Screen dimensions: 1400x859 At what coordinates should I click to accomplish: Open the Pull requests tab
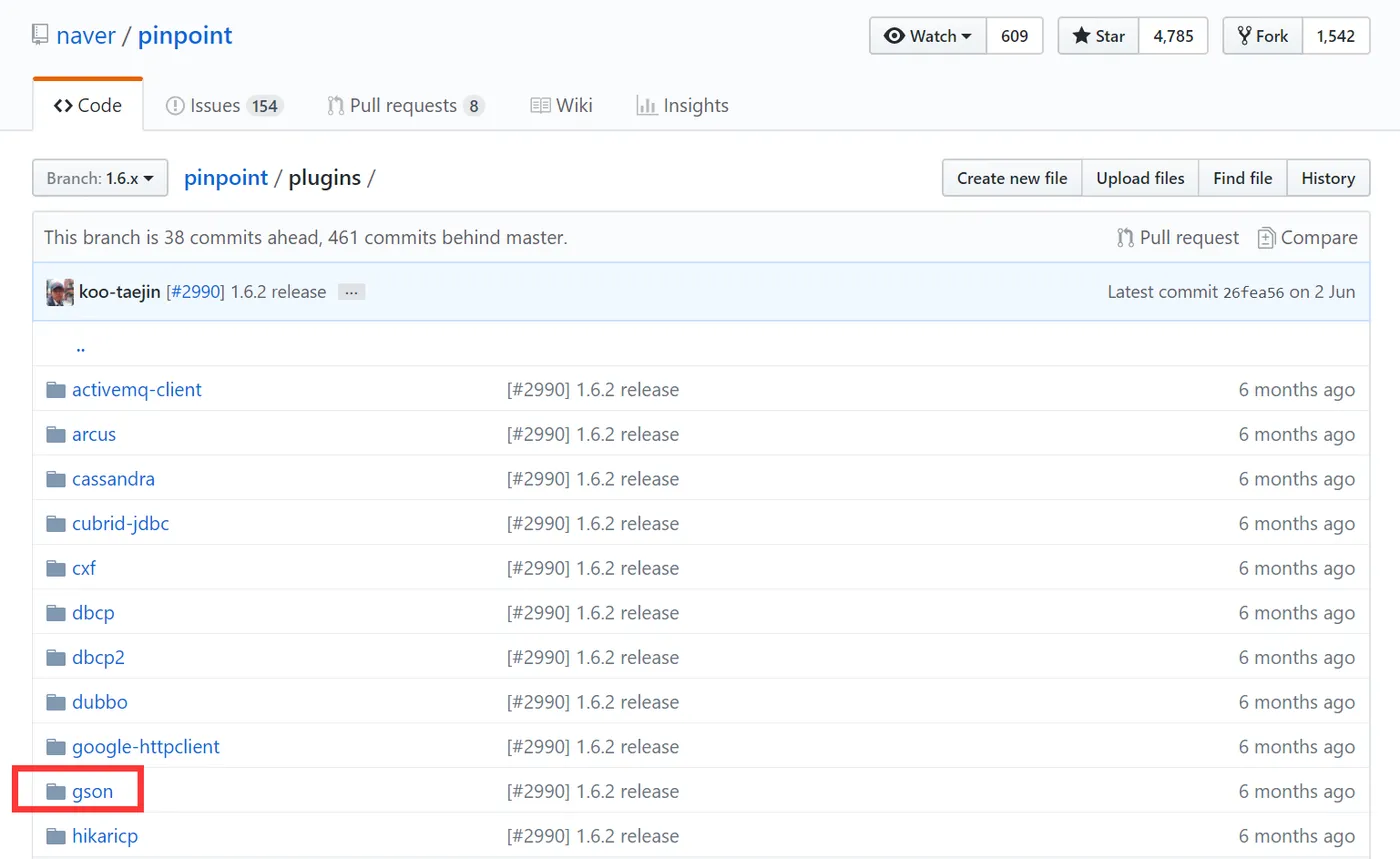406,105
